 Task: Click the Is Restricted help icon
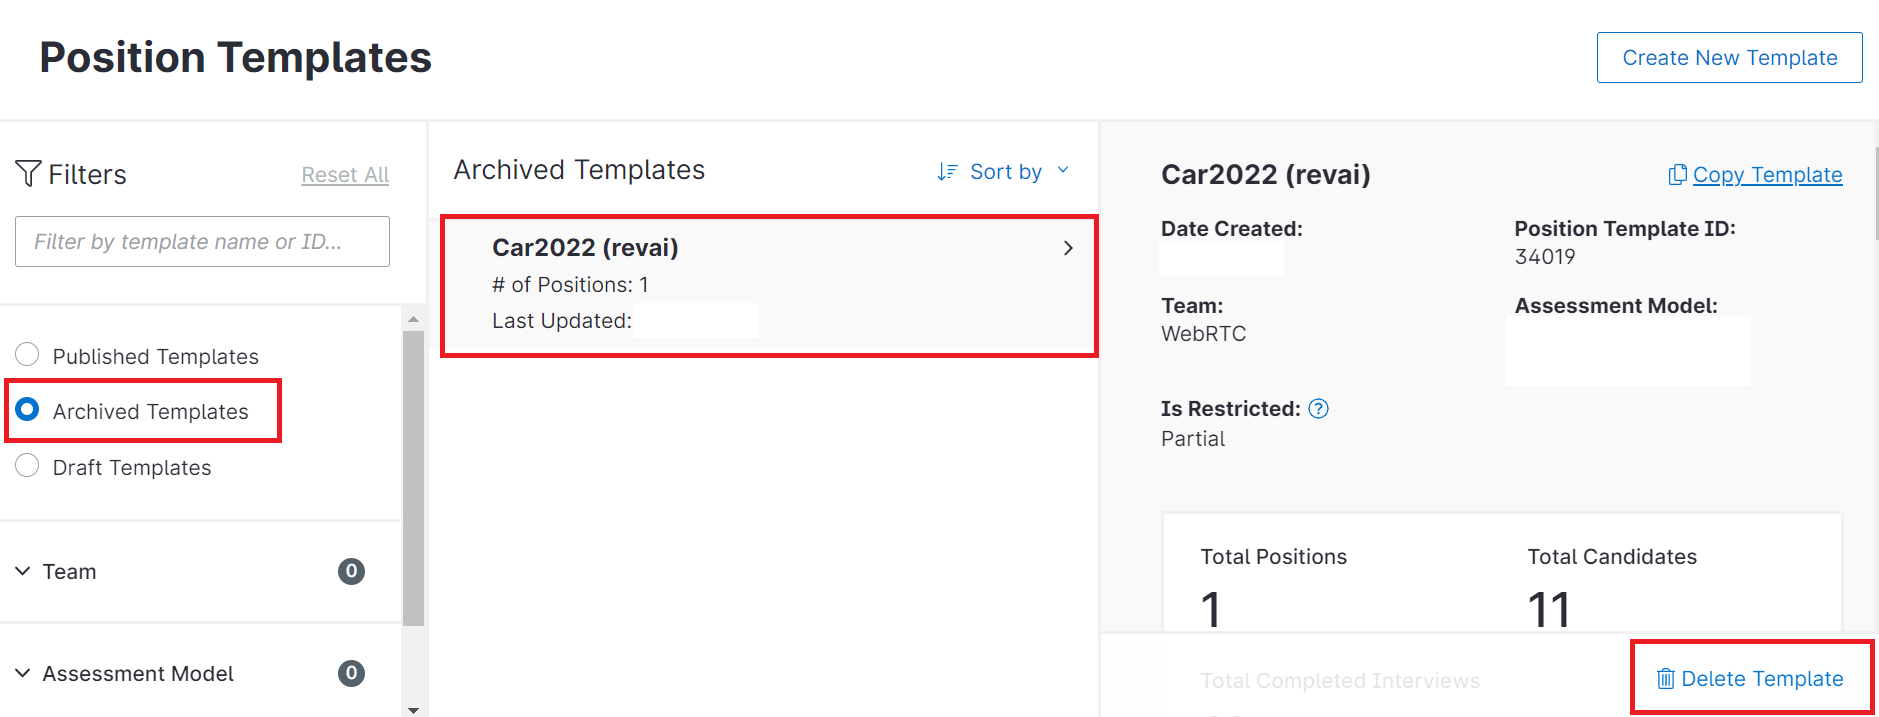1318,409
